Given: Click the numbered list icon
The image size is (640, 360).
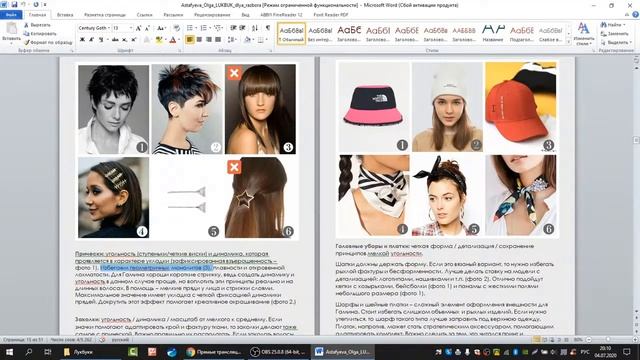Looking at the screenshot, I should coord(204,28).
